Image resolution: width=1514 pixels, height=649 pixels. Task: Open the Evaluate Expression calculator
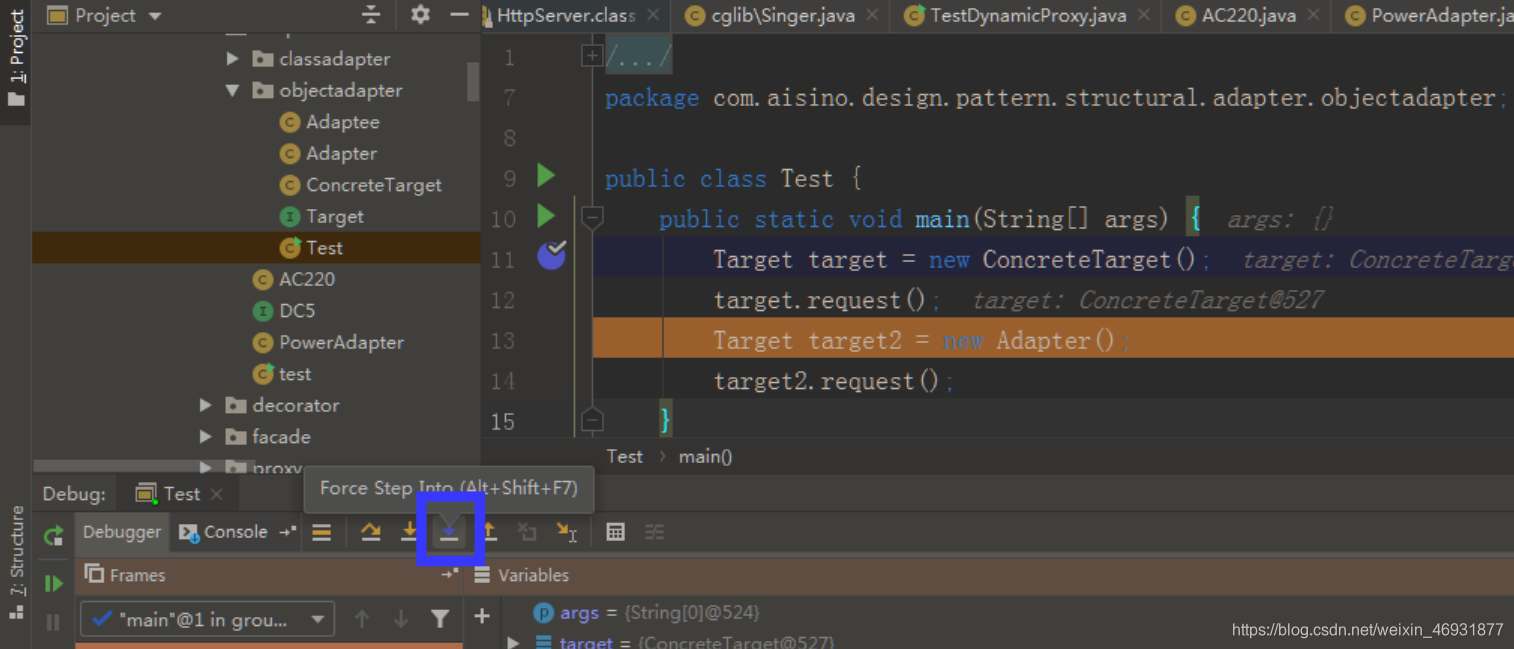pos(615,533)
